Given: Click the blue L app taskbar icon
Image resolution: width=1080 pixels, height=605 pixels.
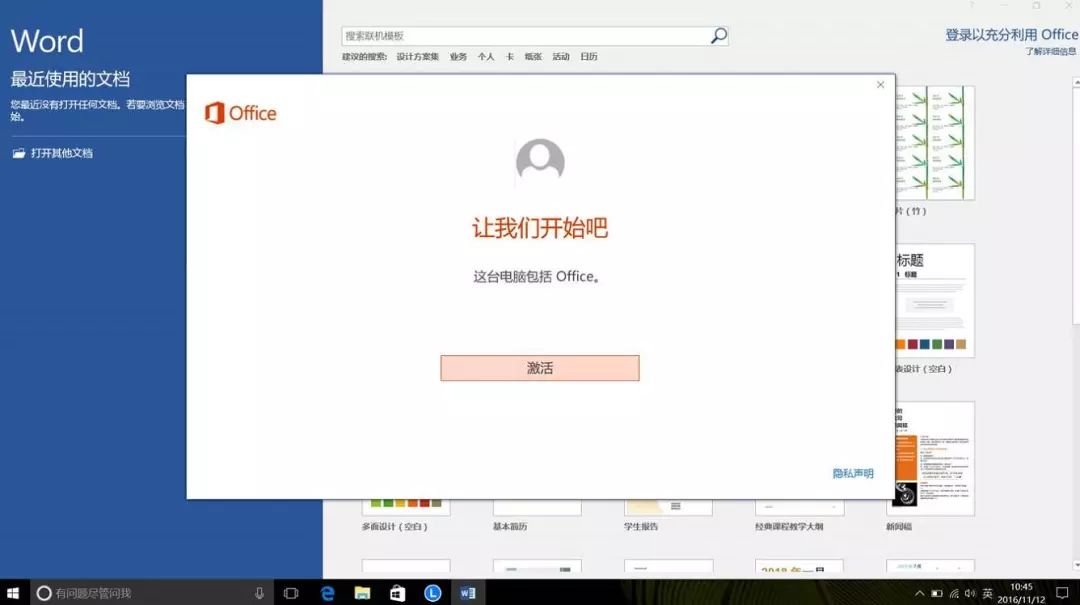Looking at the screenshot, I should coord(432,593).
